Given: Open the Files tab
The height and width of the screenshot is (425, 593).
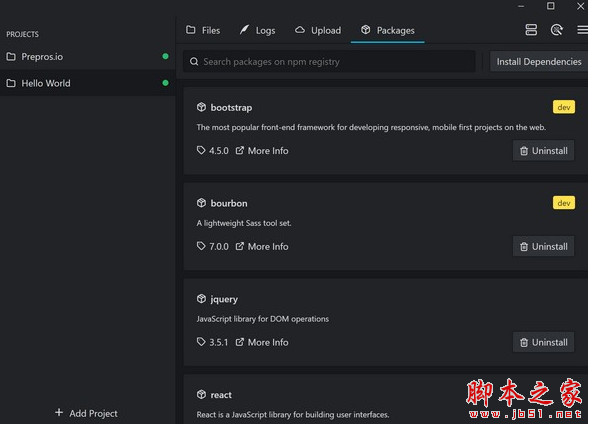Looking at the screenshot, I should pos(203,30).
